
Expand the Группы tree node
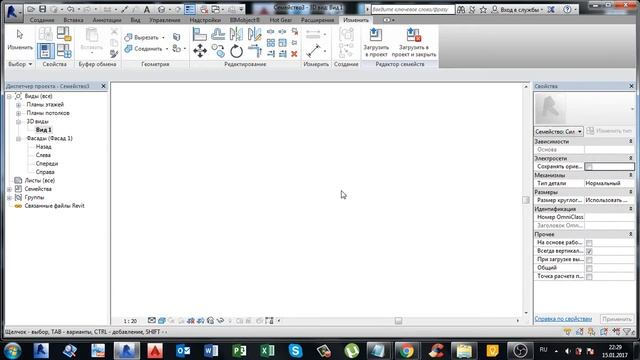pos(9,198)
